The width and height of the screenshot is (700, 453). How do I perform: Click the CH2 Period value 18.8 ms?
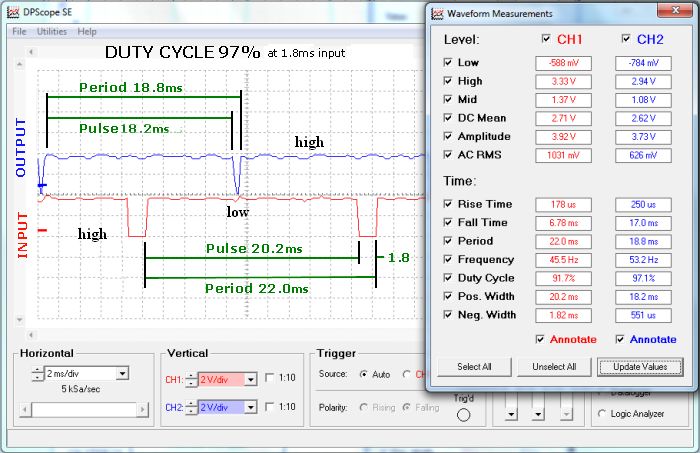pyautogui.click(x=643, y=241)
